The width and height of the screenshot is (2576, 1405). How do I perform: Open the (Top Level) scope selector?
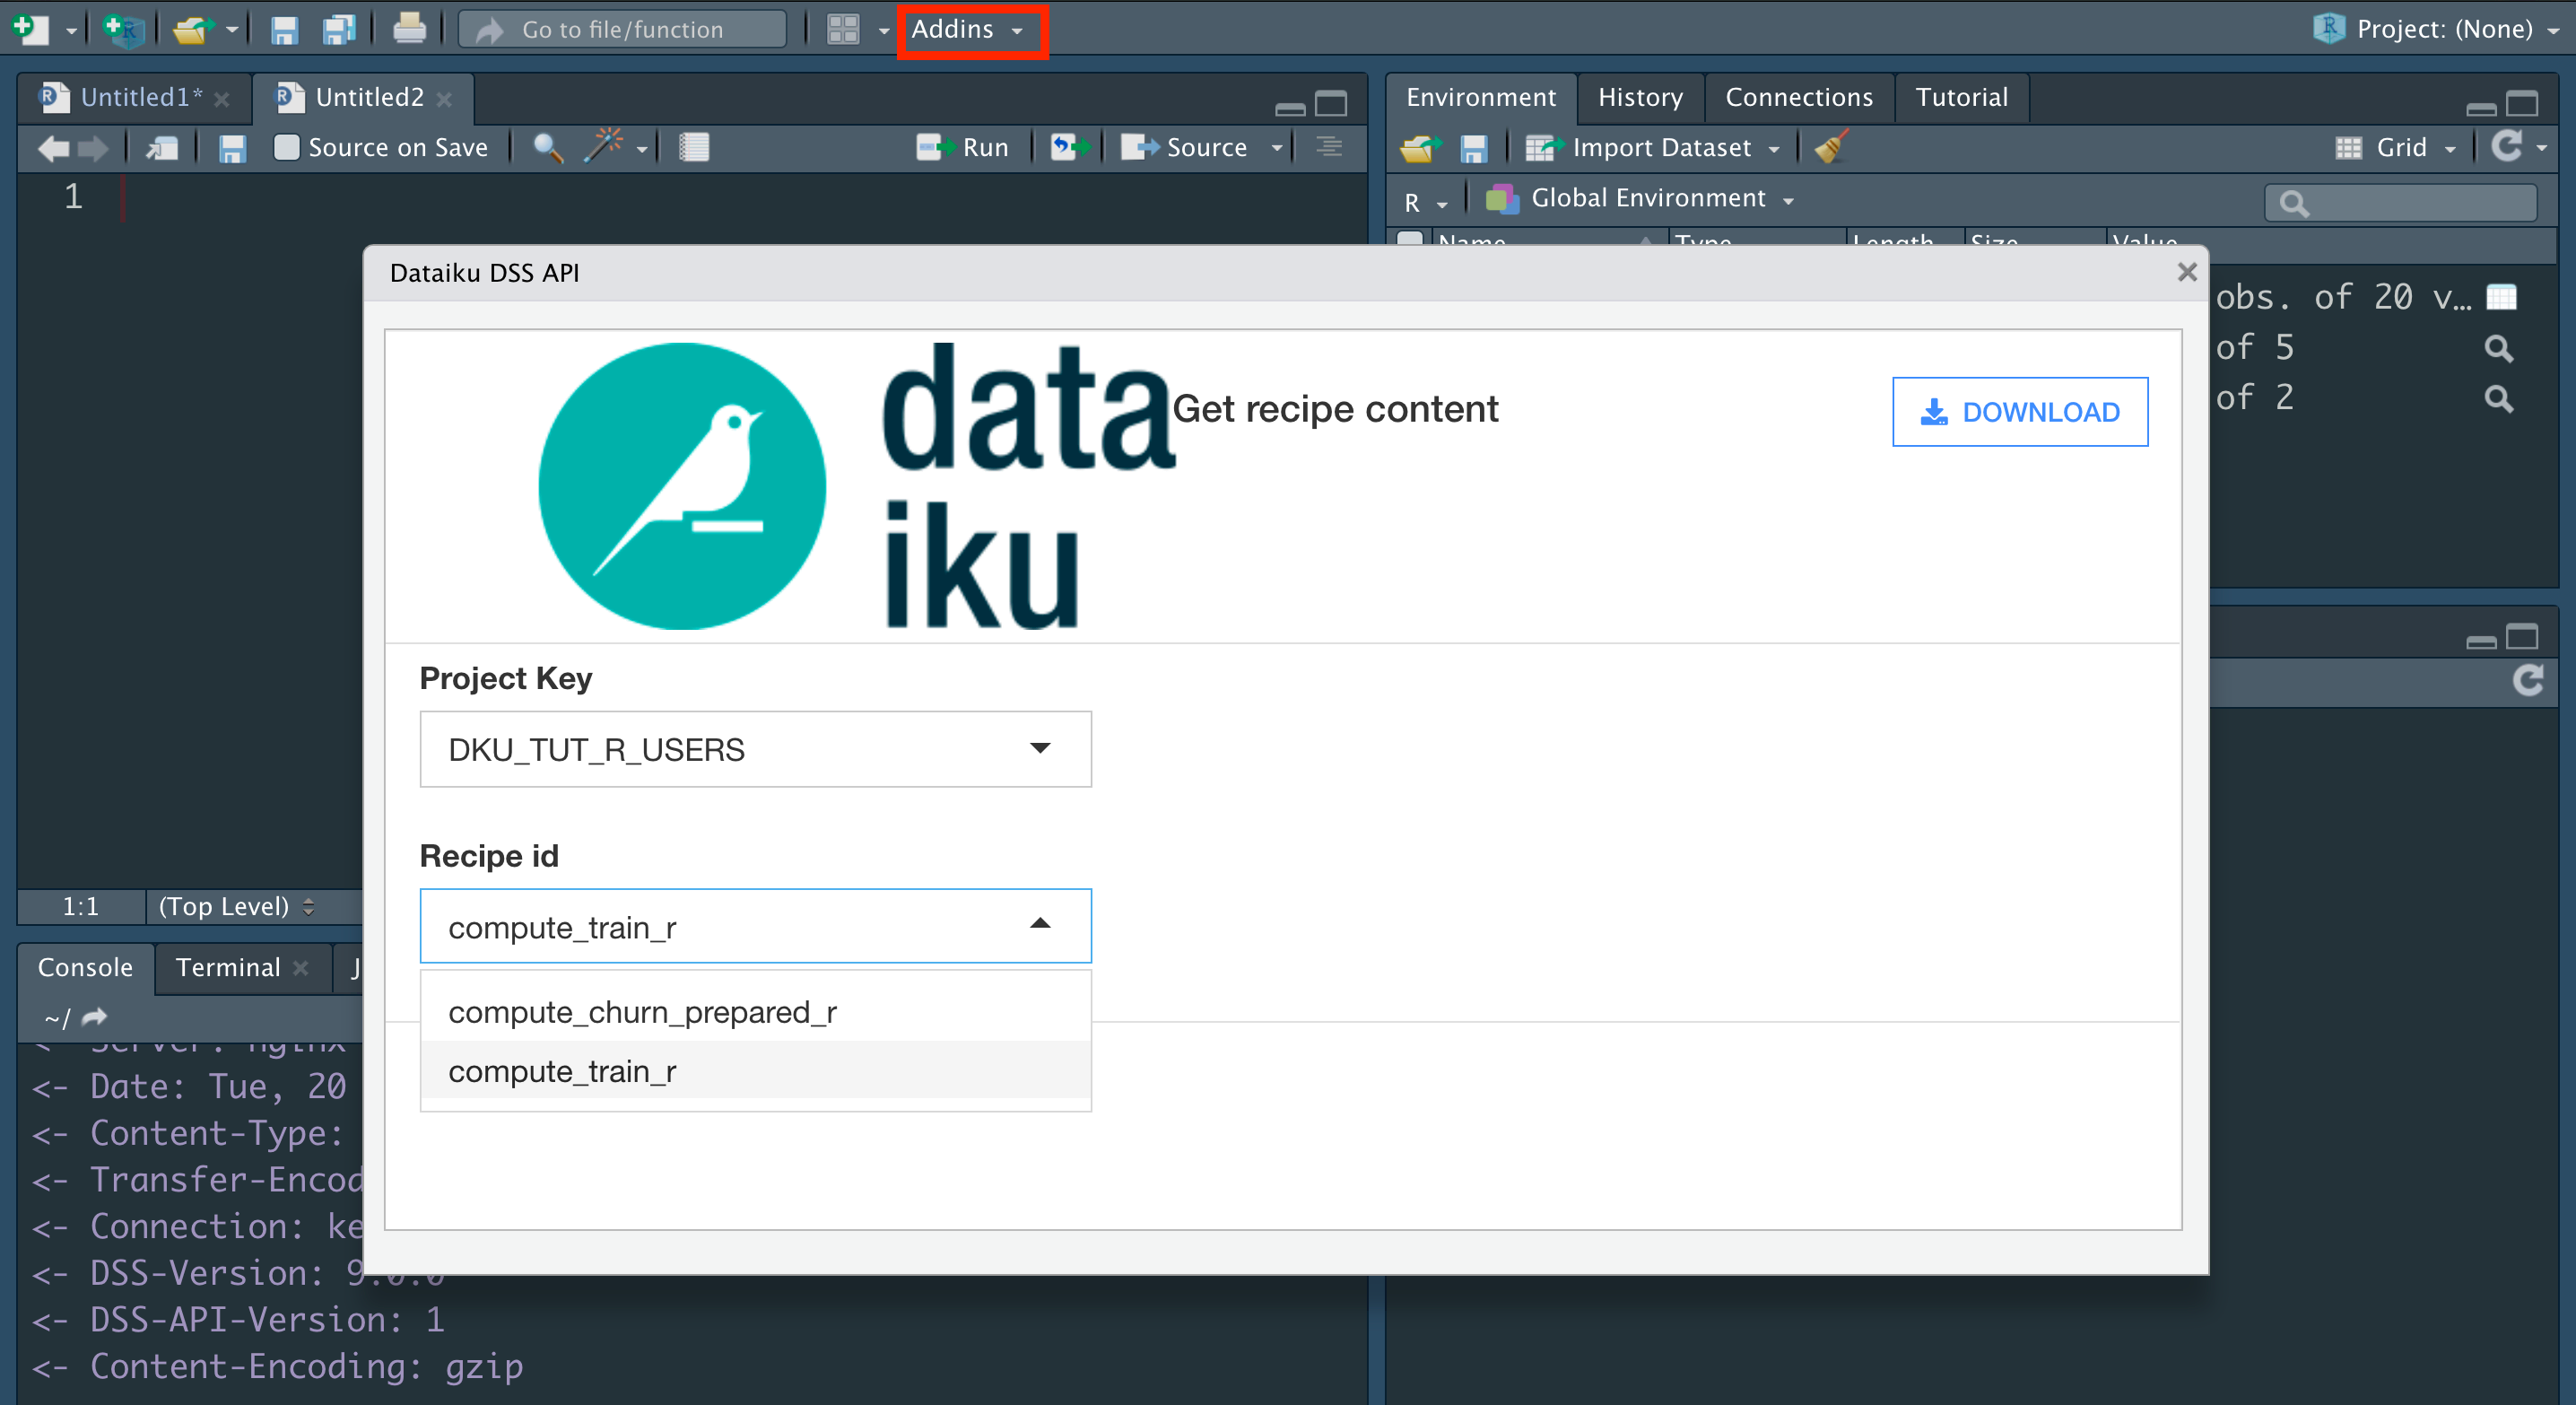[x=236, y=906]
